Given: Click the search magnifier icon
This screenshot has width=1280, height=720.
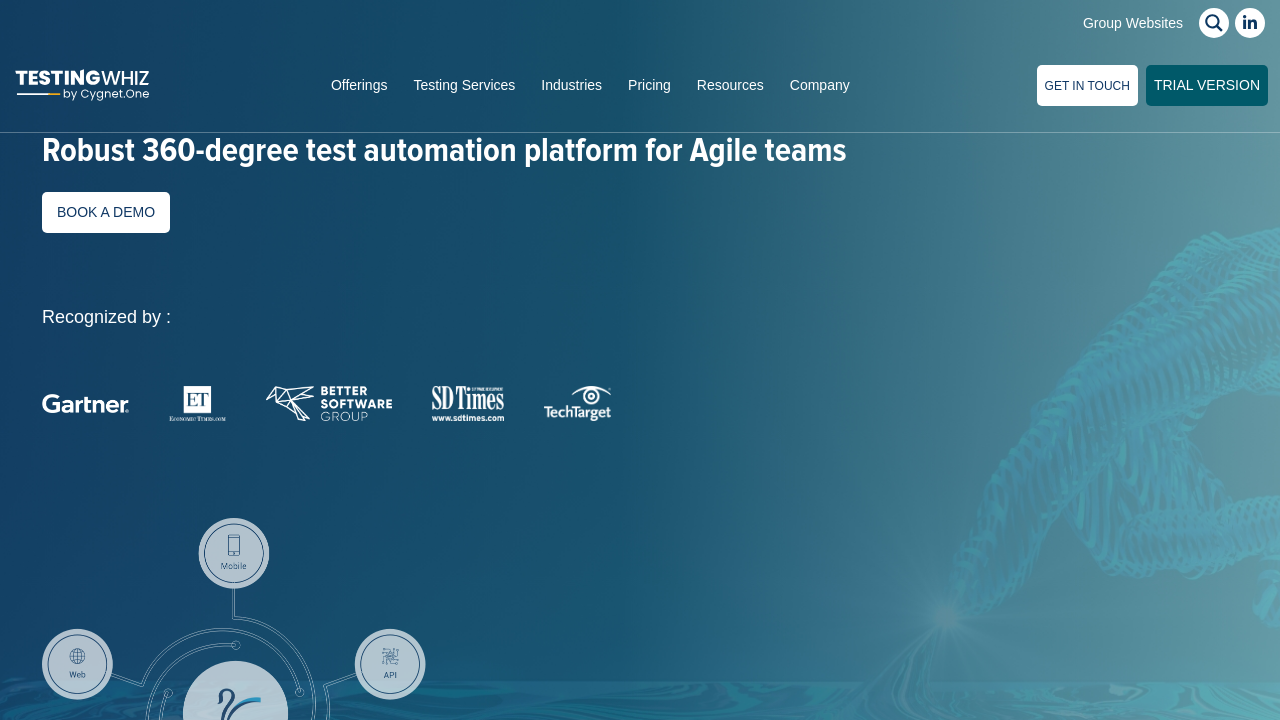Looking at the screenshot, I should tap(1213, 23).
